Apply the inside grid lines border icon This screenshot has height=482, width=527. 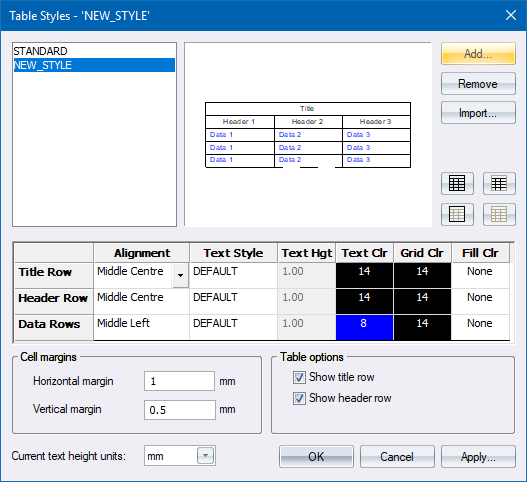click(499, 184)
